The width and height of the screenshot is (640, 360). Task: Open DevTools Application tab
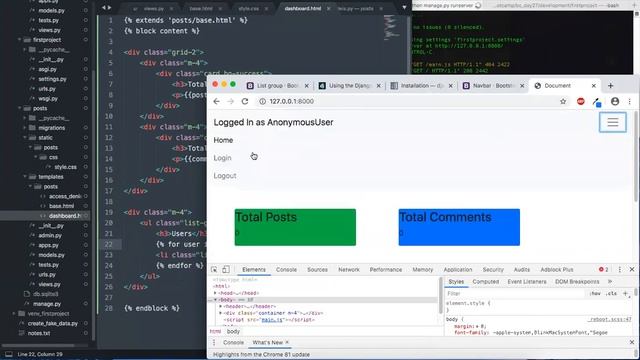pos(458,270)
